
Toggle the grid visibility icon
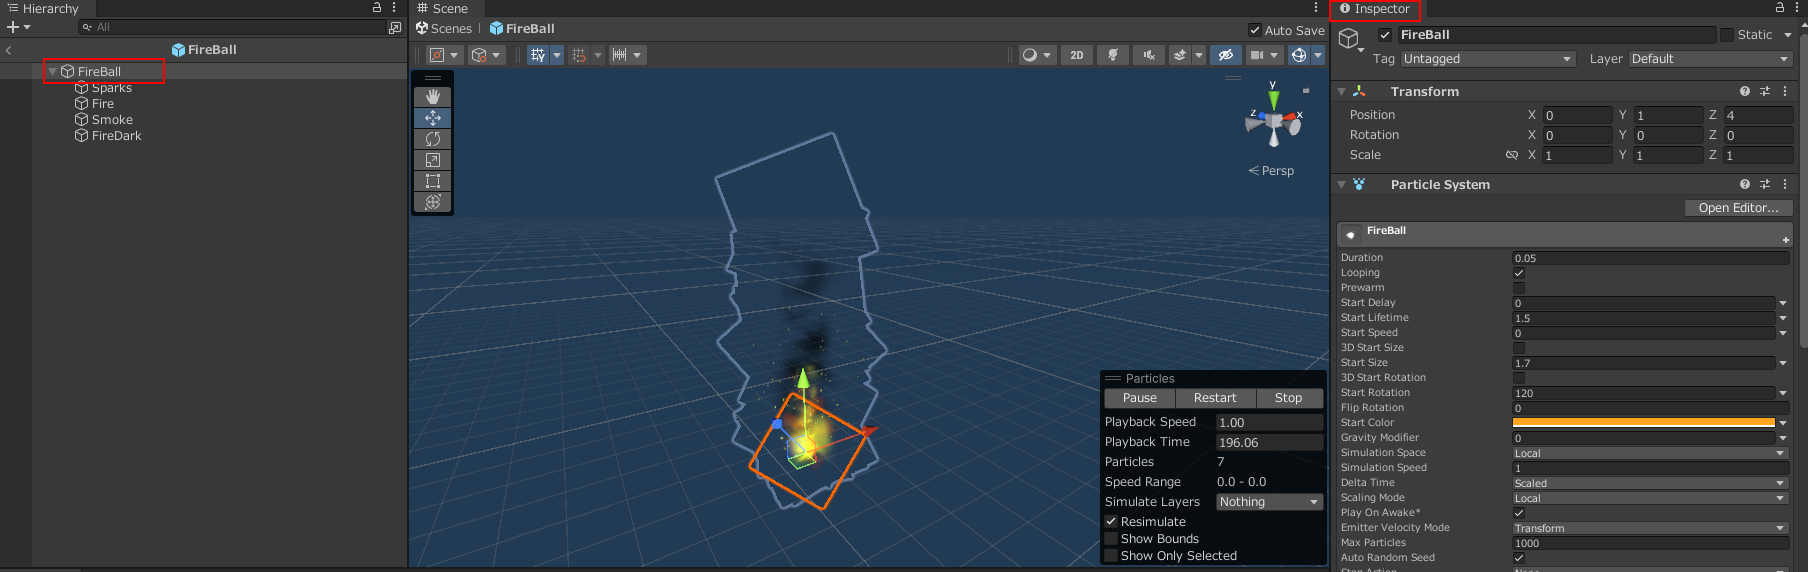pos(538,55)
